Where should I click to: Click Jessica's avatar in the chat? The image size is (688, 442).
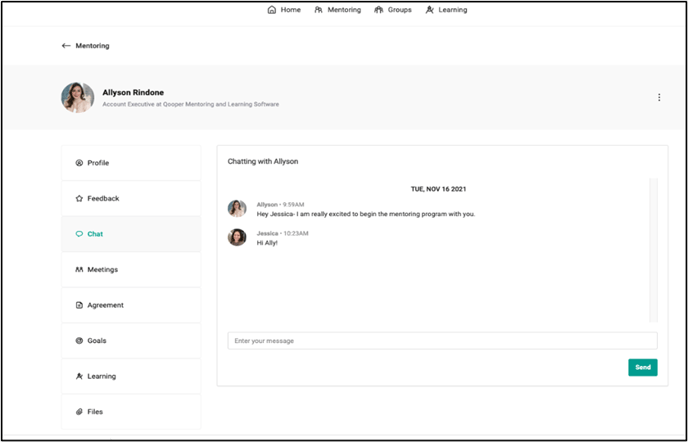pyautogui.click(x=237, y=237)
